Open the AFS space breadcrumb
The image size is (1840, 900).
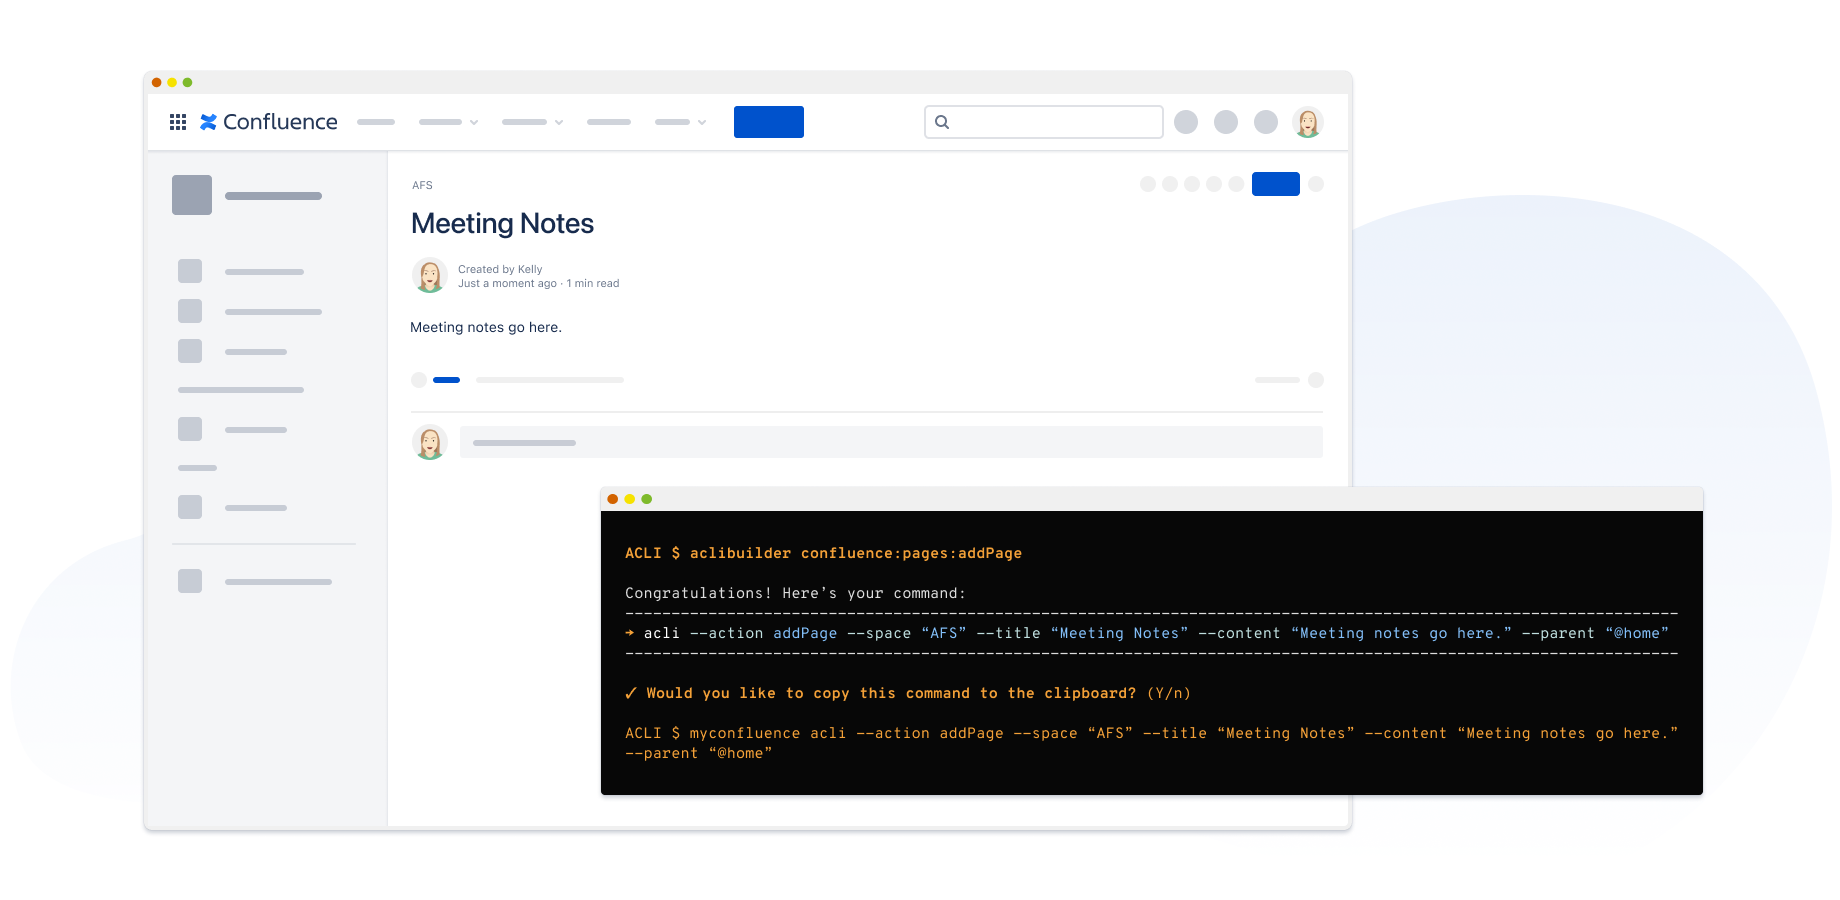(x=422, y=185)
